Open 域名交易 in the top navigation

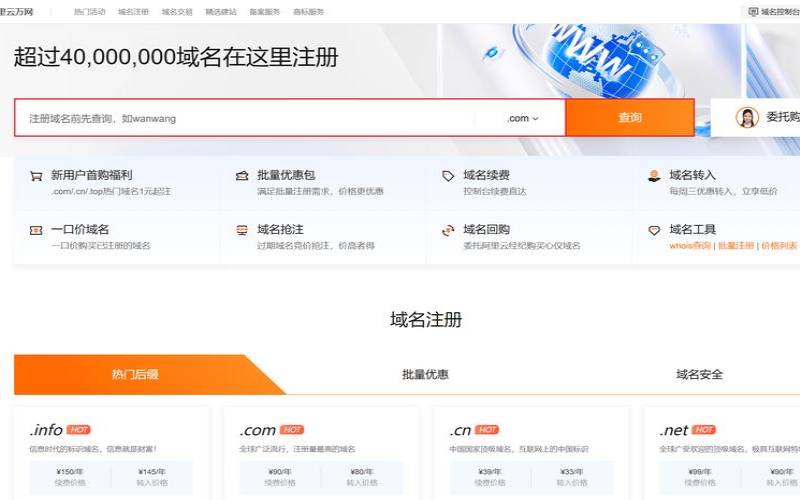click(x=177, y=12)
